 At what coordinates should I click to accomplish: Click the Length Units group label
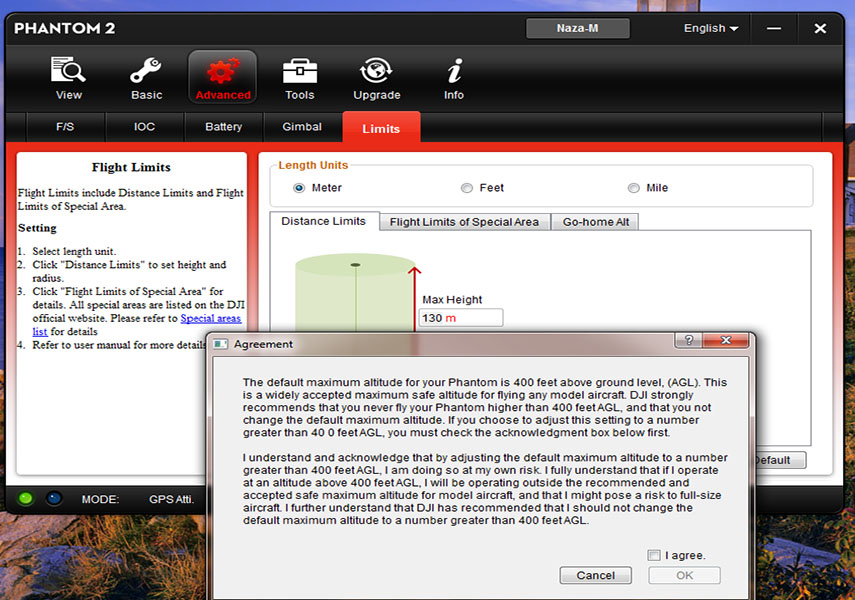pyautogui.click(x=313, y=165)
